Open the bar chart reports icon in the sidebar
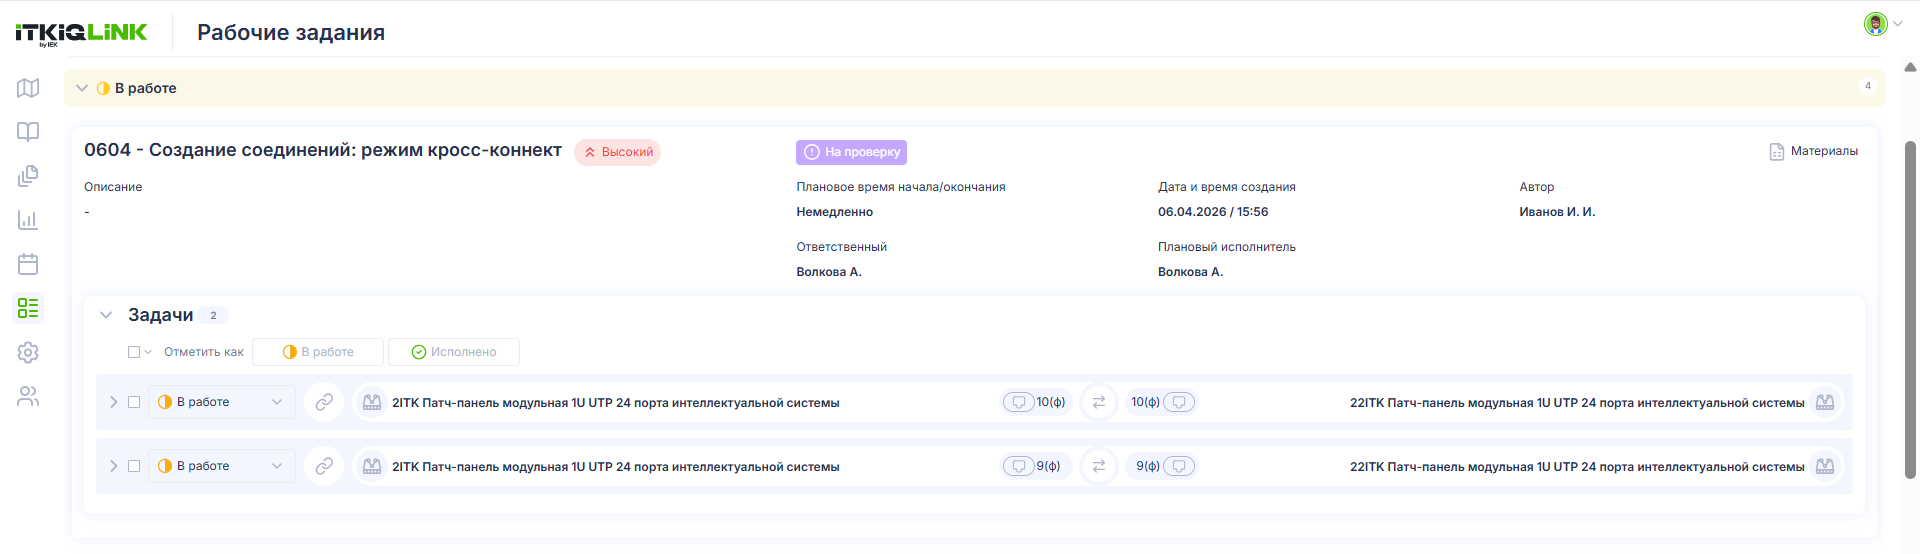Image resolution: width=1920 pixels, height=554 pixels. tap(28, 220)
